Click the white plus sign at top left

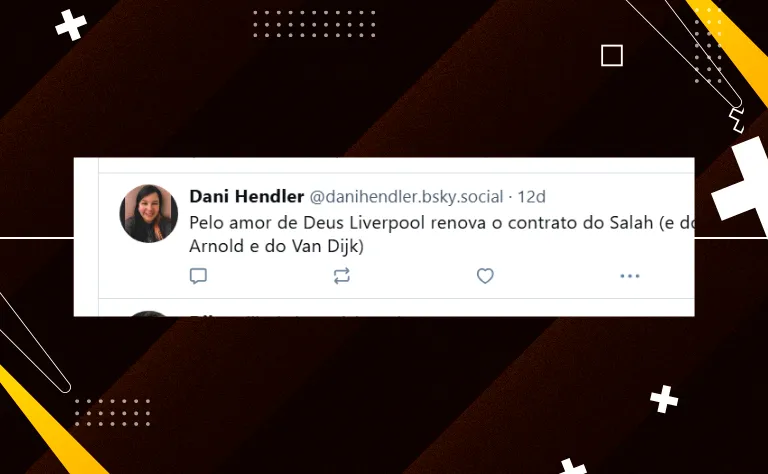[71, 25]
